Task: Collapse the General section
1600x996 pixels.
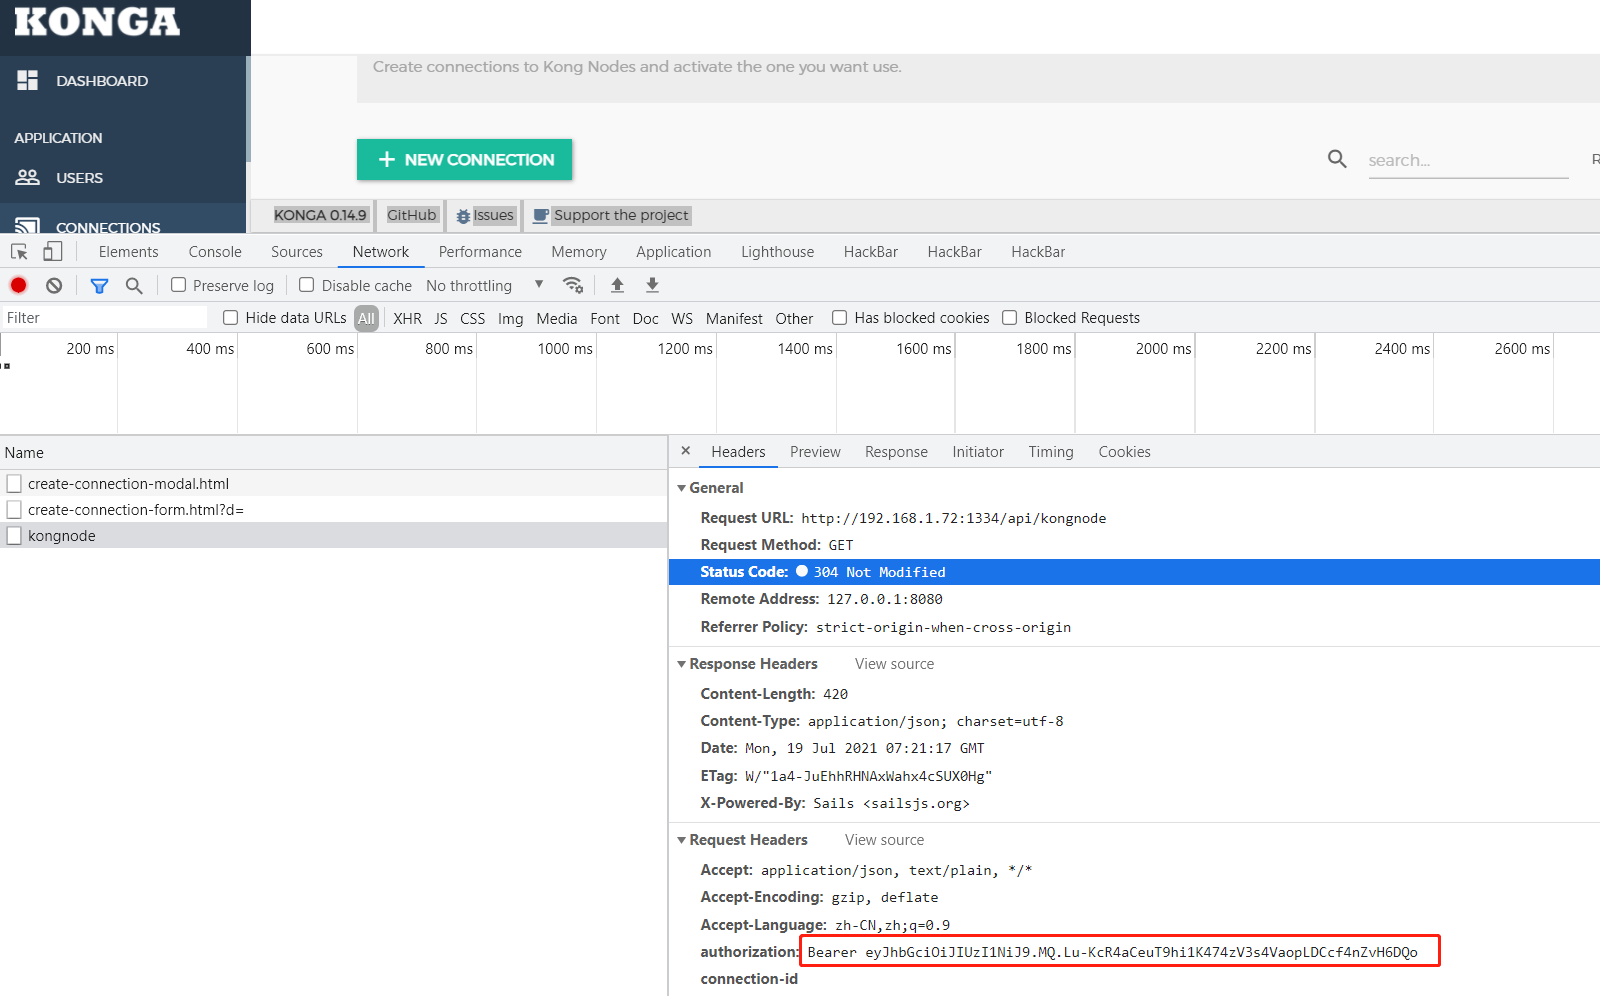Action: 711,488
